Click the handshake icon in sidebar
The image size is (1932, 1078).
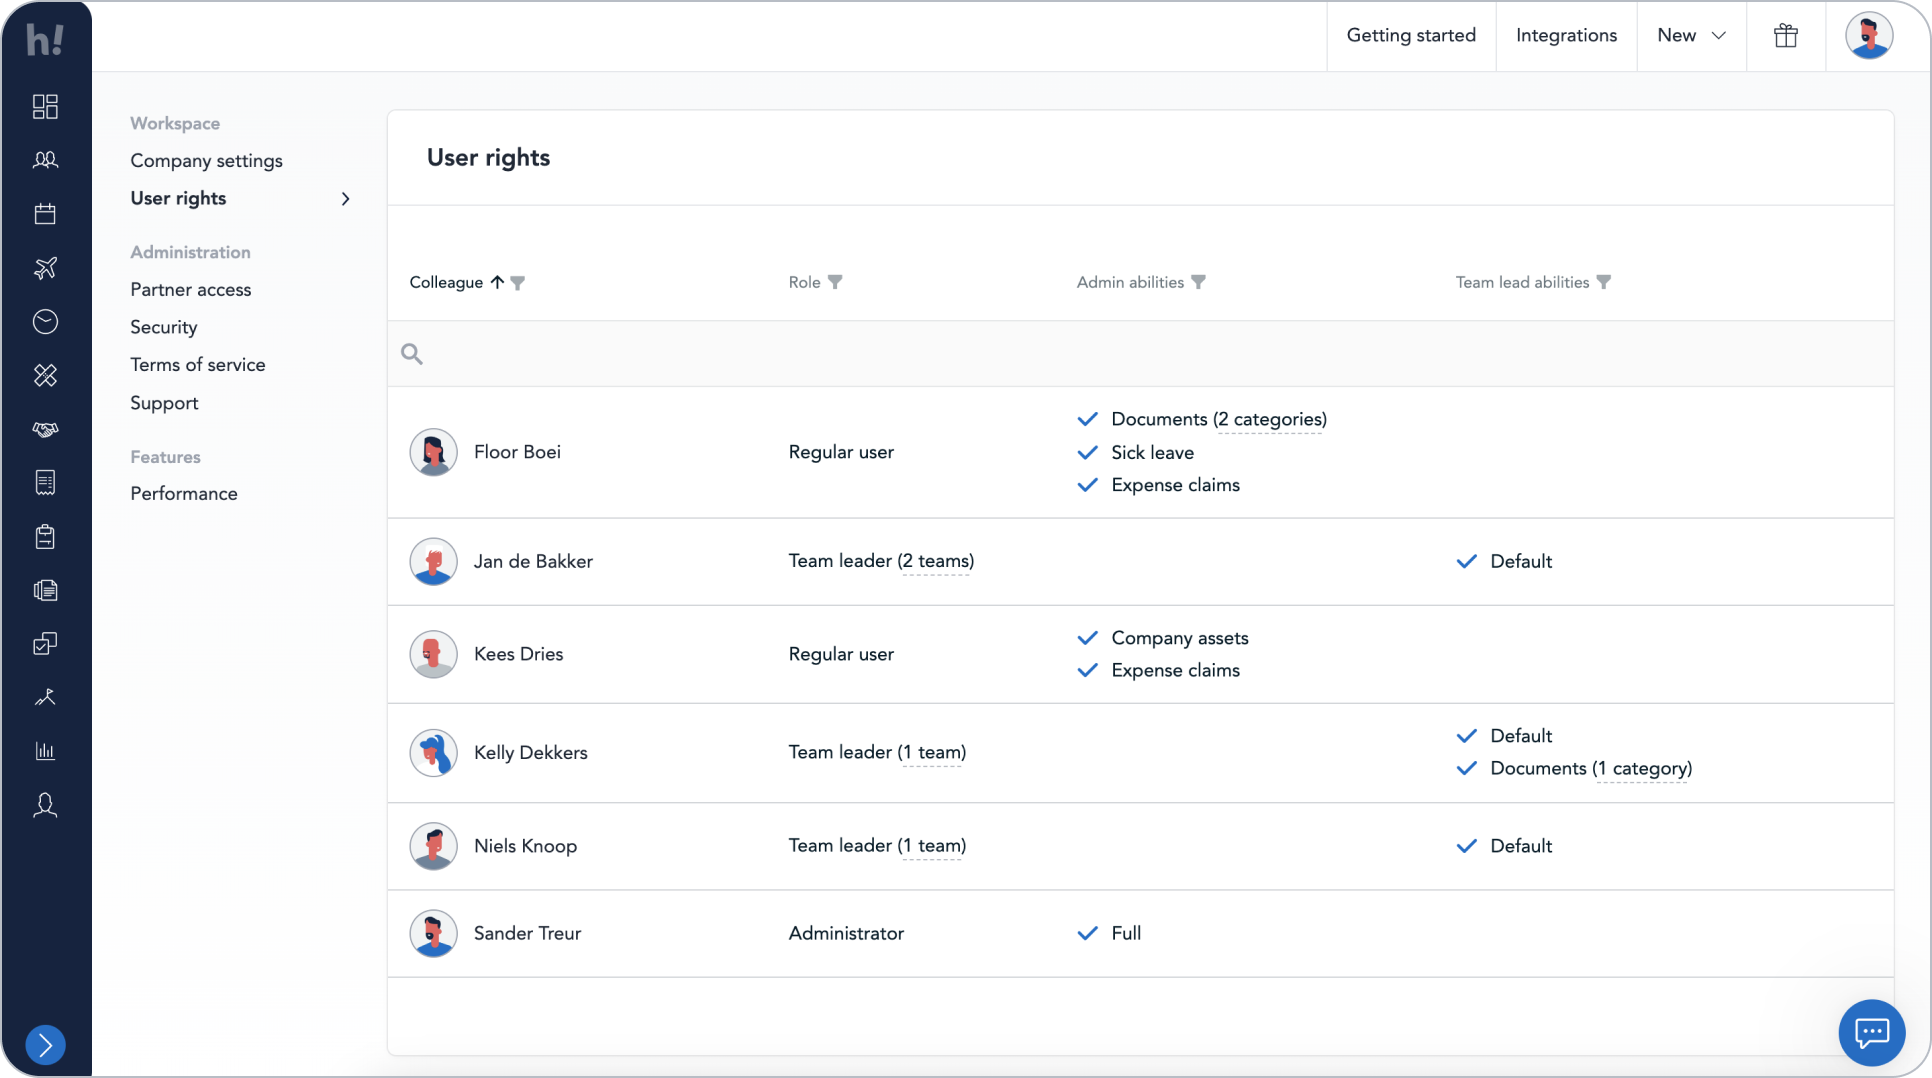[x=45, y=429]
